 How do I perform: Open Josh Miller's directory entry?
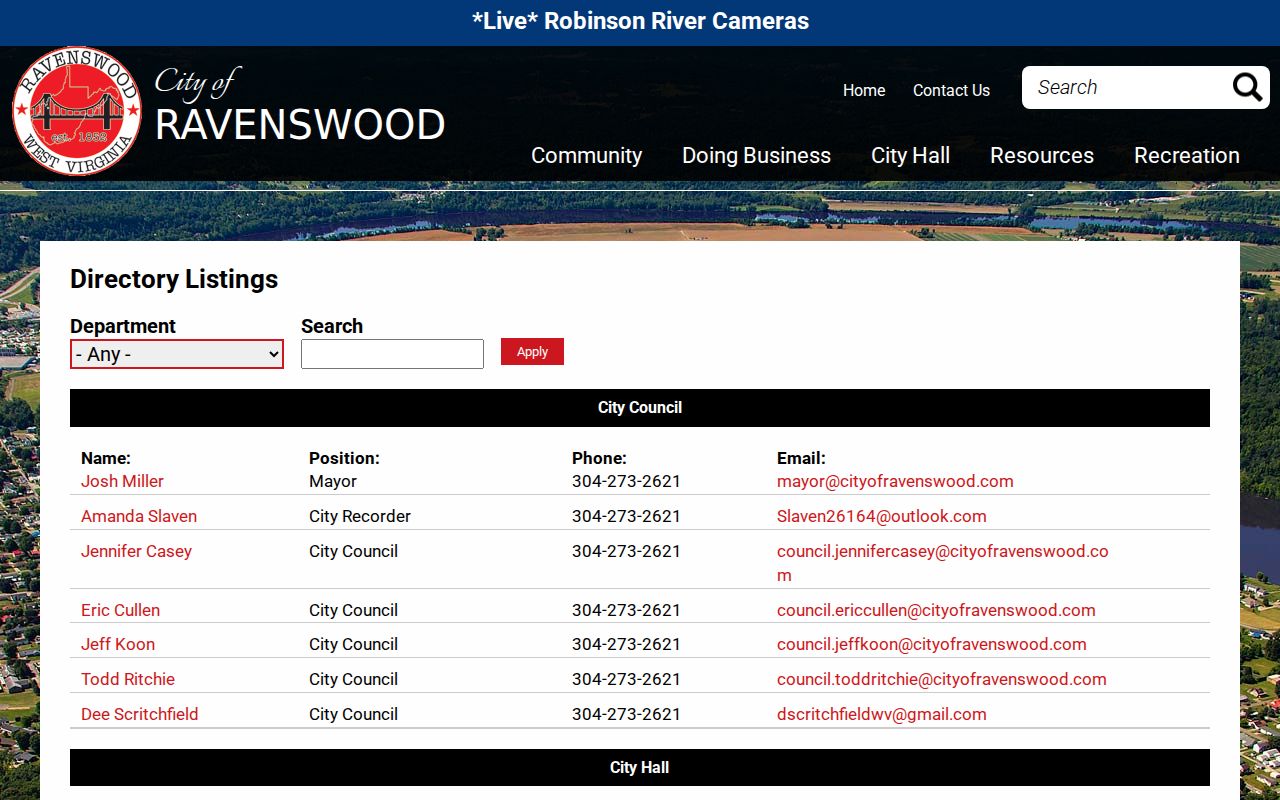pyautogui.click(x=122, y=481)
